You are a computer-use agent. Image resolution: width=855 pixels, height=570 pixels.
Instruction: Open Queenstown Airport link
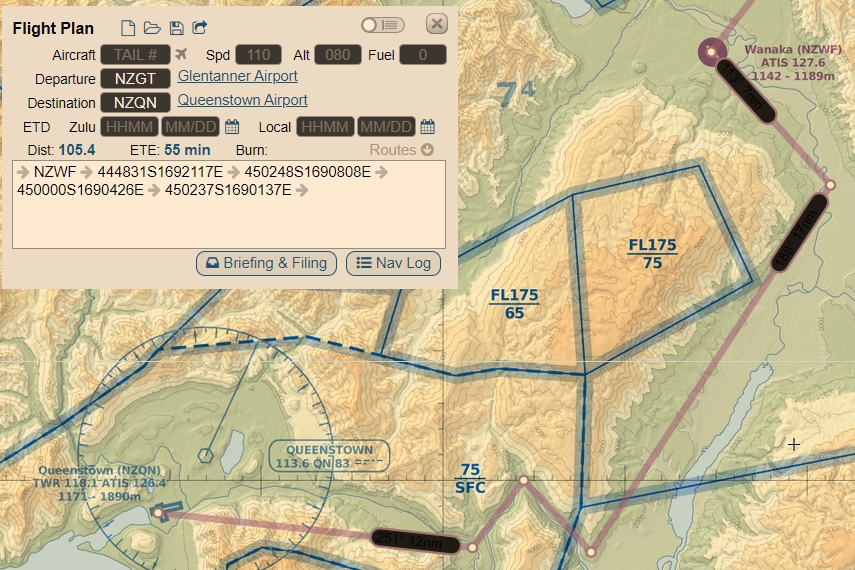tap(243, 100)
